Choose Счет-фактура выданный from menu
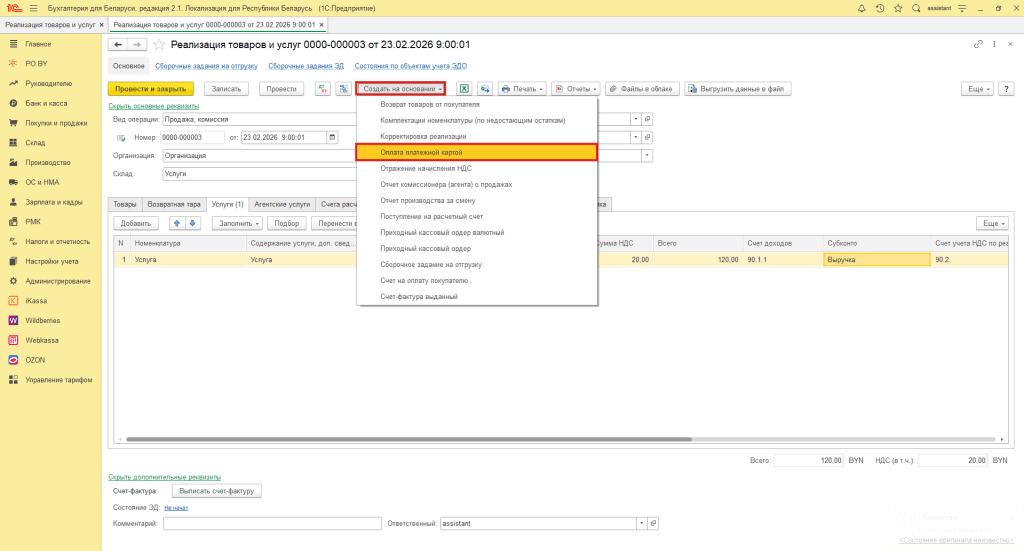 [419, 297]
